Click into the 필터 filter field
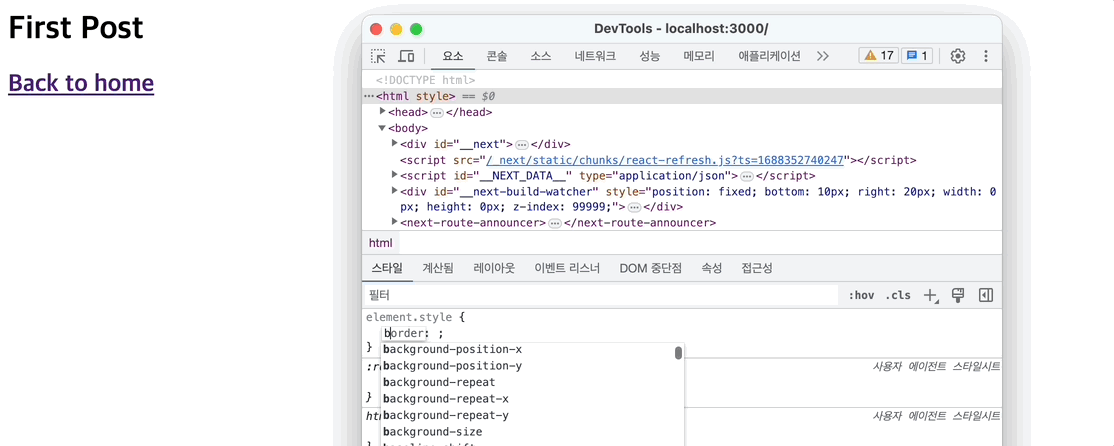 [x=601, y=295]
